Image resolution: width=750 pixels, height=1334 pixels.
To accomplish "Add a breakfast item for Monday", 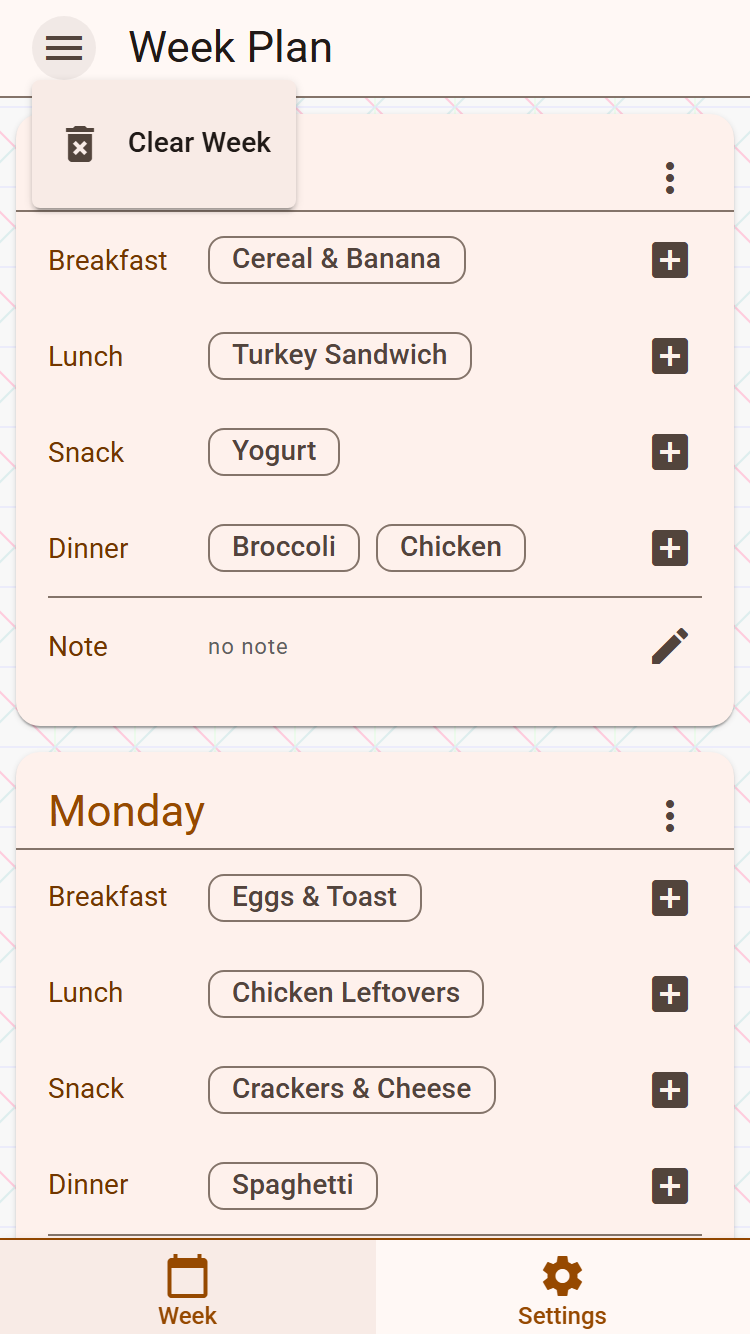I will point(670,898).
